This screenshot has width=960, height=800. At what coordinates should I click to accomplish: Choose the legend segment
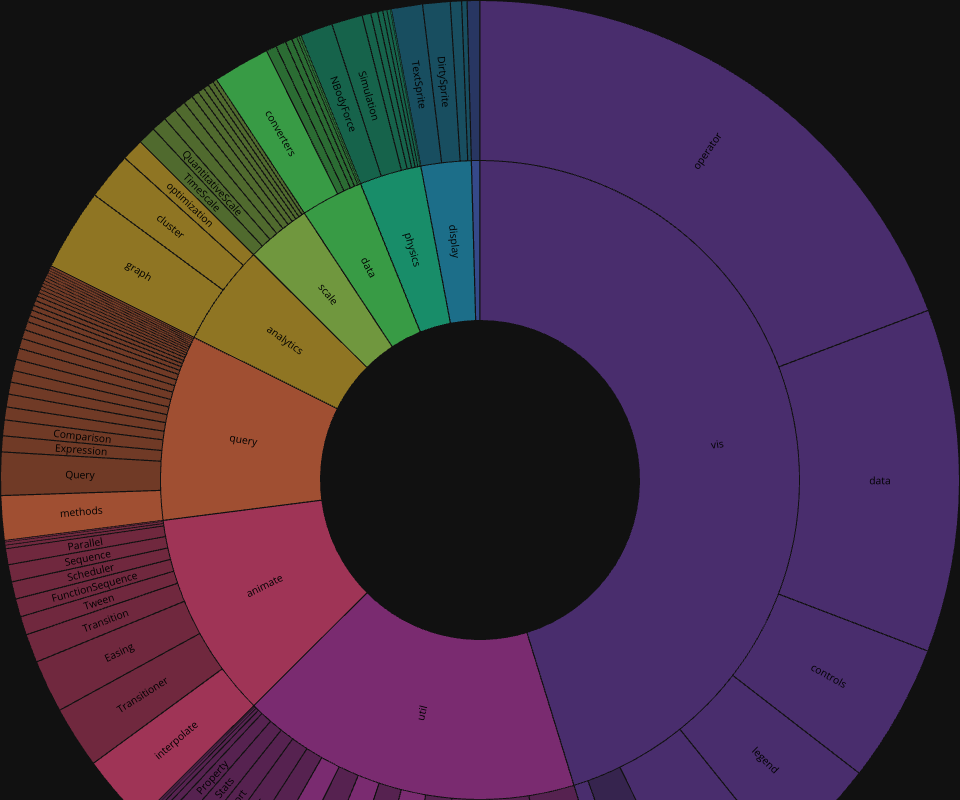[x=765, y=760]
